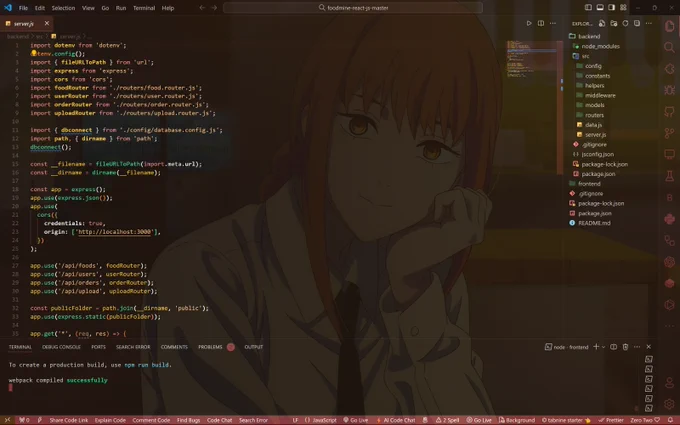Open the Search view magnifier icon
Image resolution: width=680 pixels, height=425 pixels.
pos(669,47)
